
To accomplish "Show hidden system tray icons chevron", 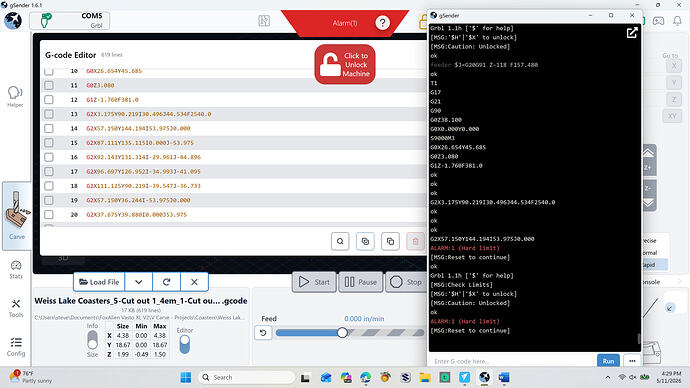I will pos(608,377).
